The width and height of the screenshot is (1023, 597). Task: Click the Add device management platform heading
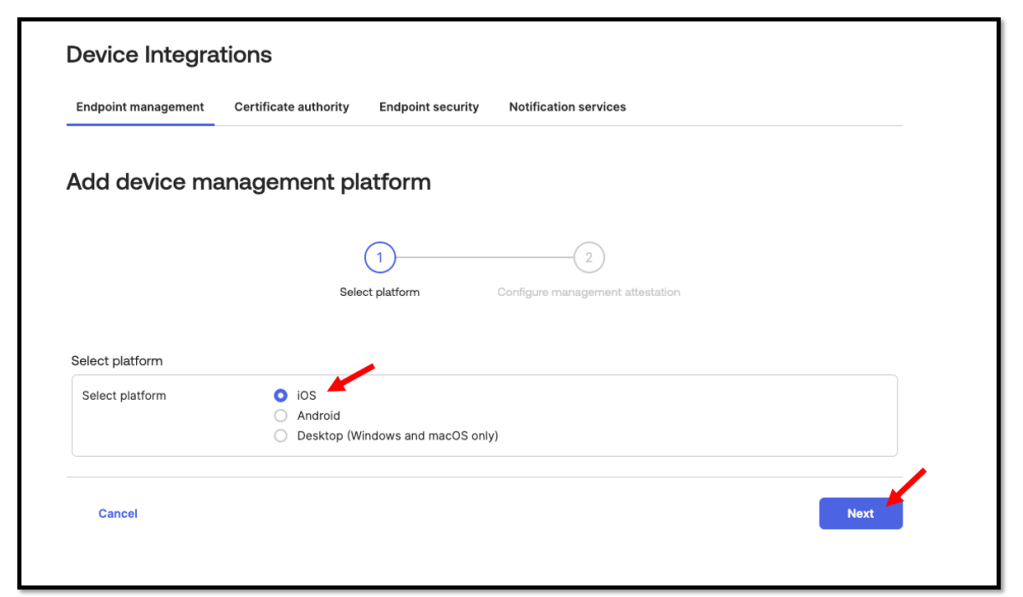pyautogui.click(x=248, y=182)
